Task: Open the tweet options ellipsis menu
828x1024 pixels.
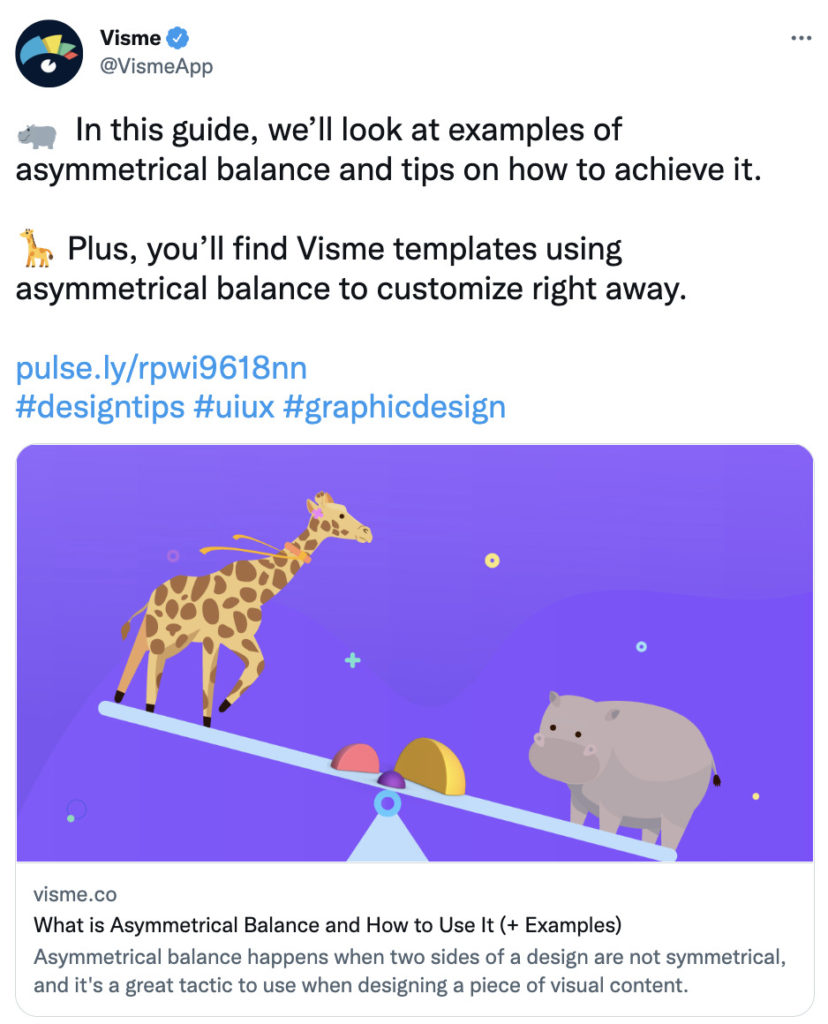Action: pyautogui.click(x=799, y=37)
